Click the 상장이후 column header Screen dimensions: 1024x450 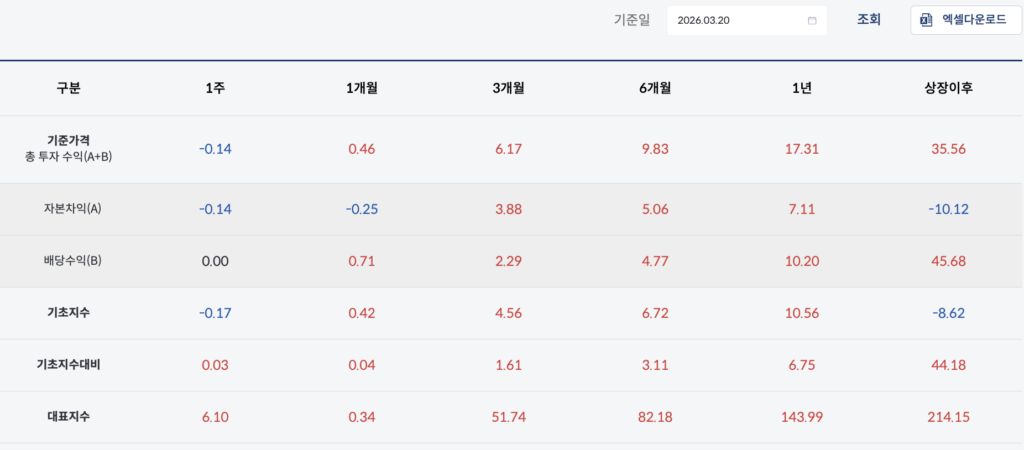(x=948, y=88)
